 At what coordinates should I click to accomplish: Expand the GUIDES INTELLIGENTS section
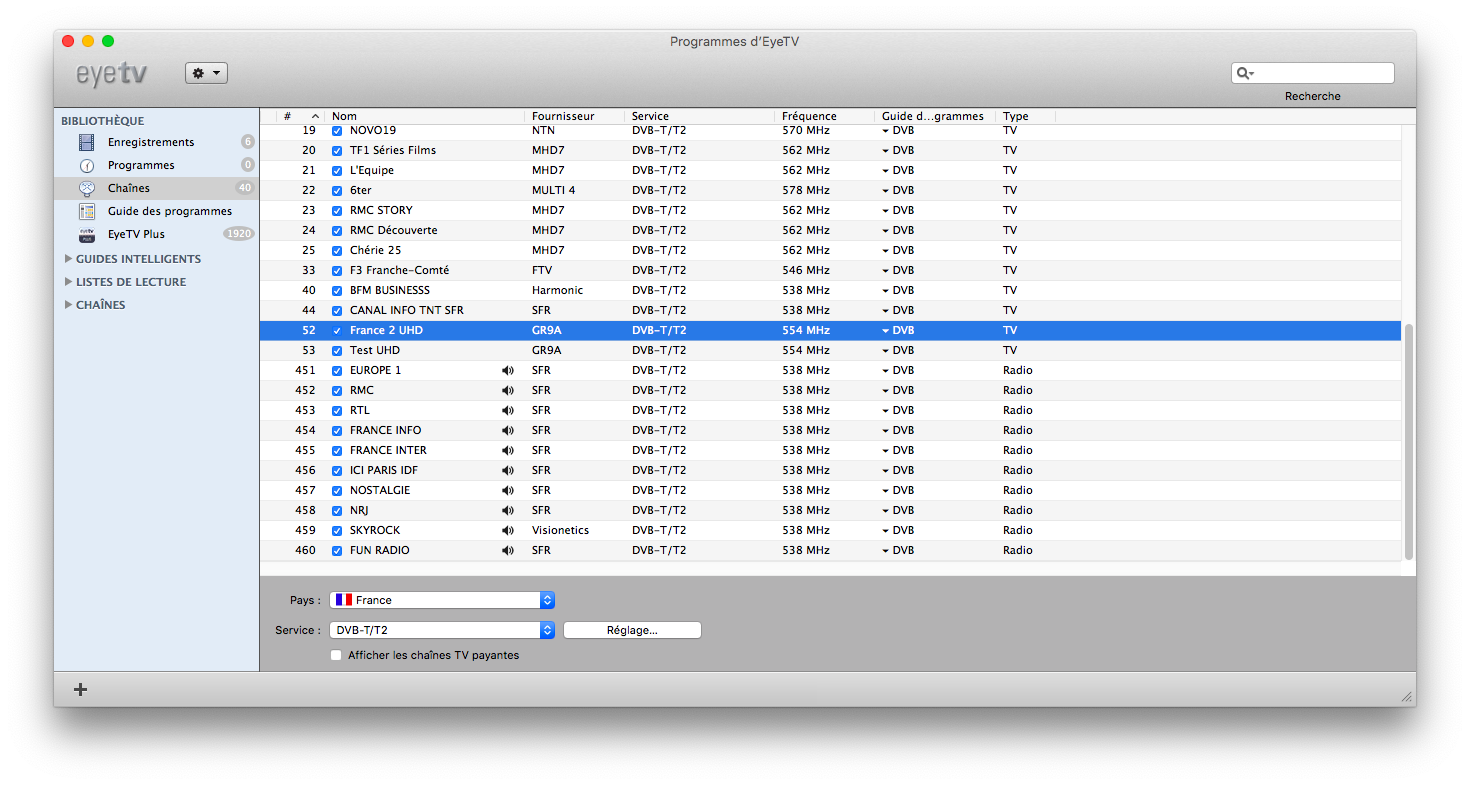point(68,259)
